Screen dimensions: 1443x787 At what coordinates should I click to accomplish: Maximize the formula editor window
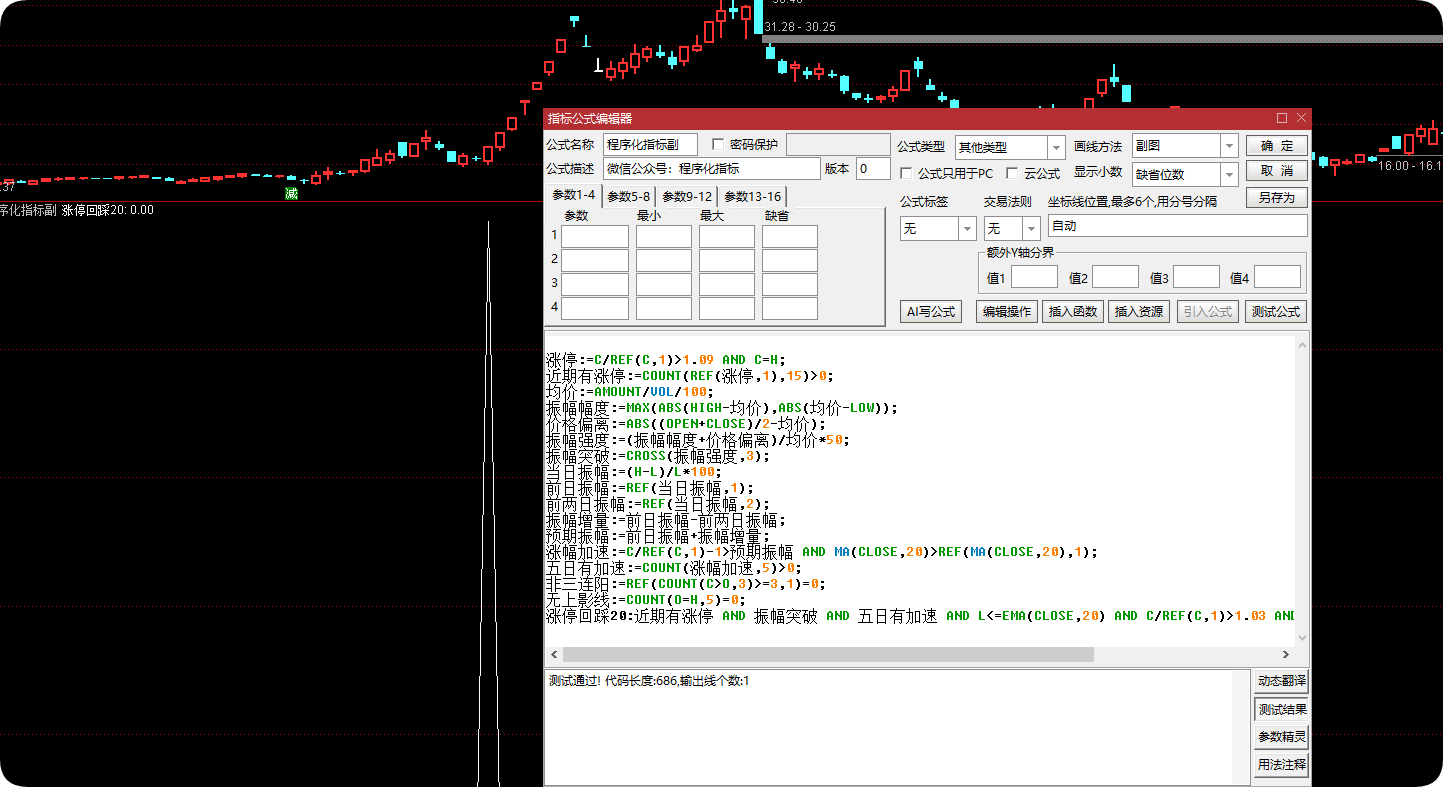pyautogui.click(x=1282, y=118)
